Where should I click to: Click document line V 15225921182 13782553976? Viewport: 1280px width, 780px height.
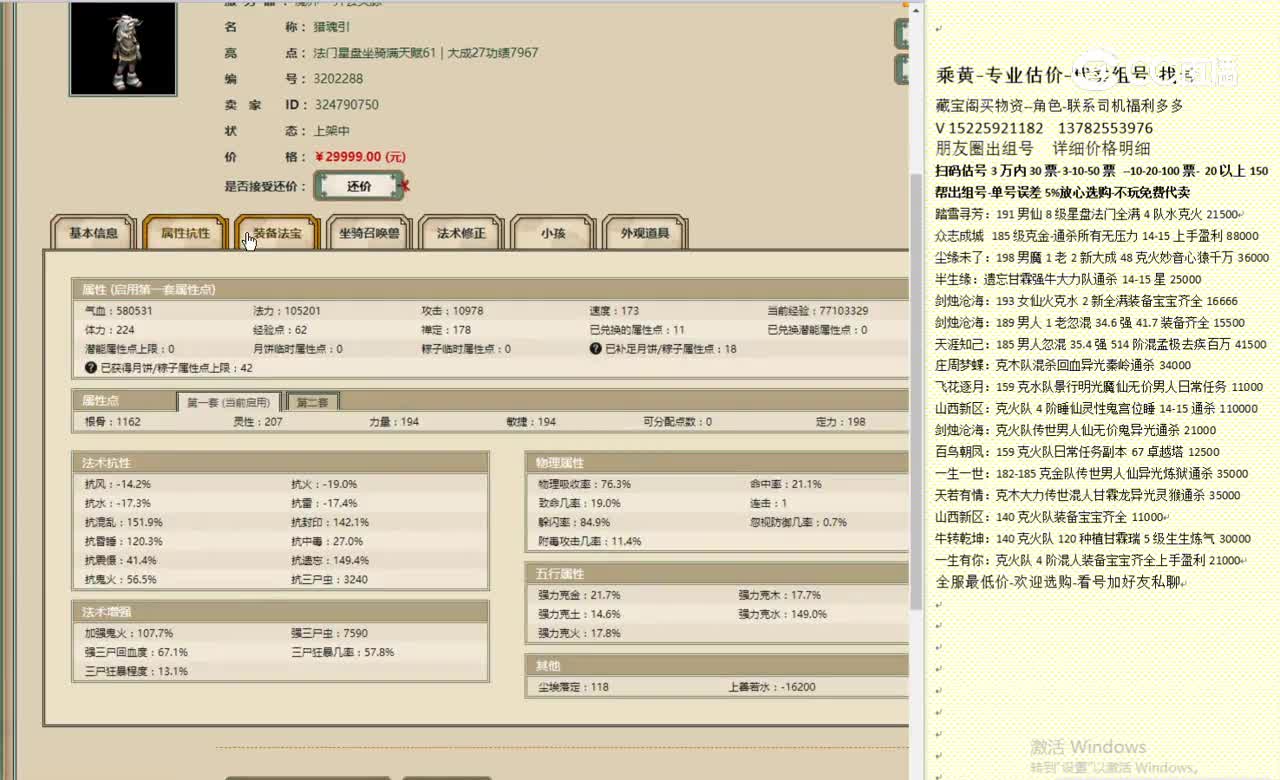point(1044,128)
